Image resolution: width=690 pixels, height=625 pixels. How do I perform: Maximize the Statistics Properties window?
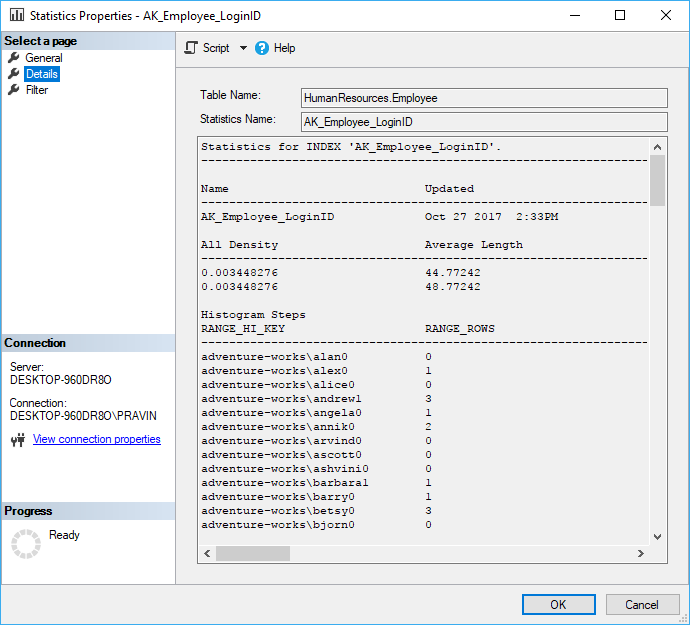click(620, 15)
